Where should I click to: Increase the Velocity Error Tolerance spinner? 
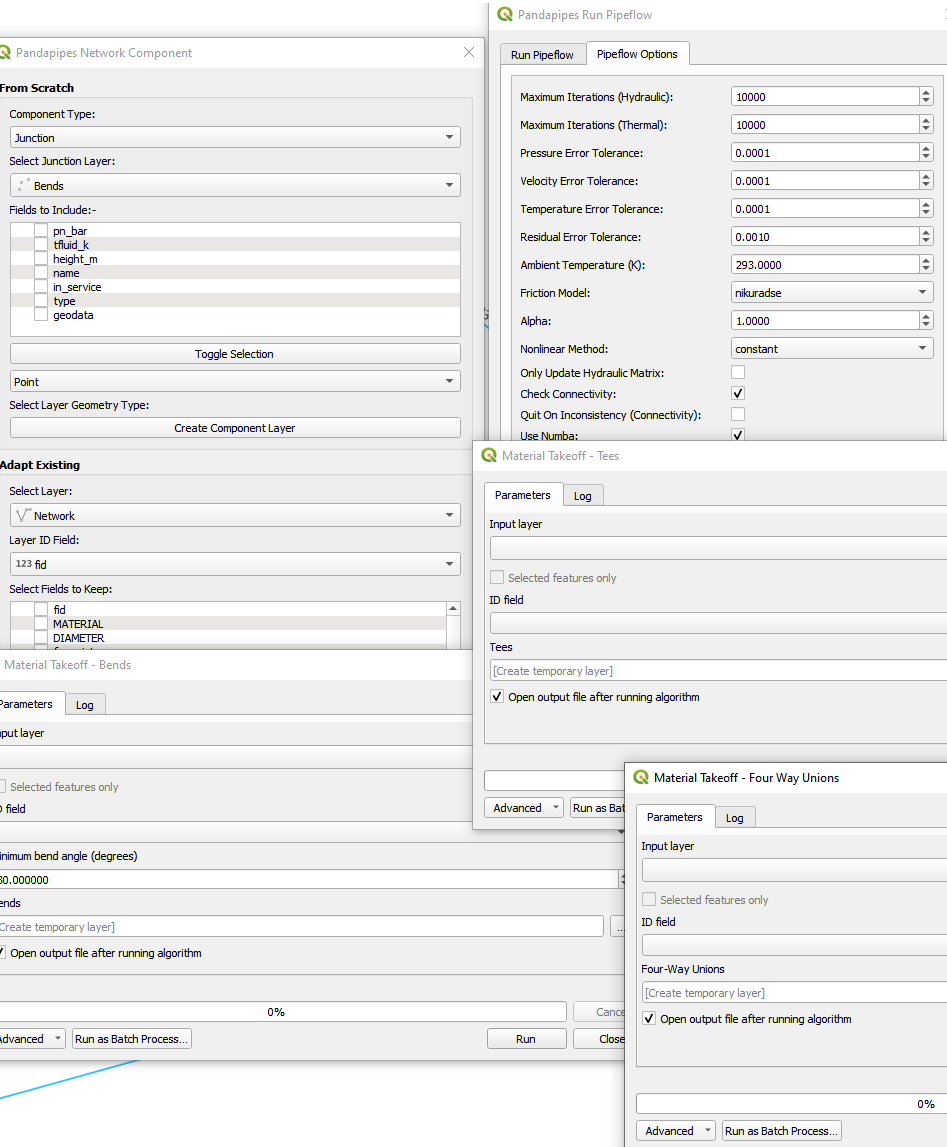pos(926,176)
